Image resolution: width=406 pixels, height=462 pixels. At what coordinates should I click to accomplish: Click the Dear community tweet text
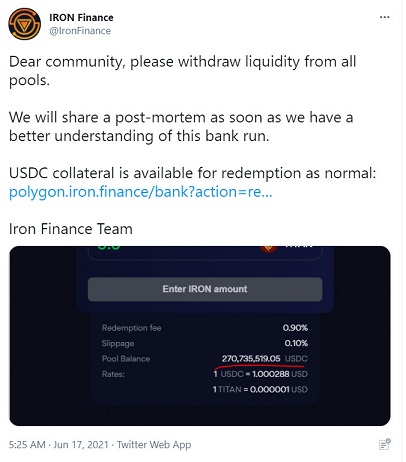[x=183, y=71]
